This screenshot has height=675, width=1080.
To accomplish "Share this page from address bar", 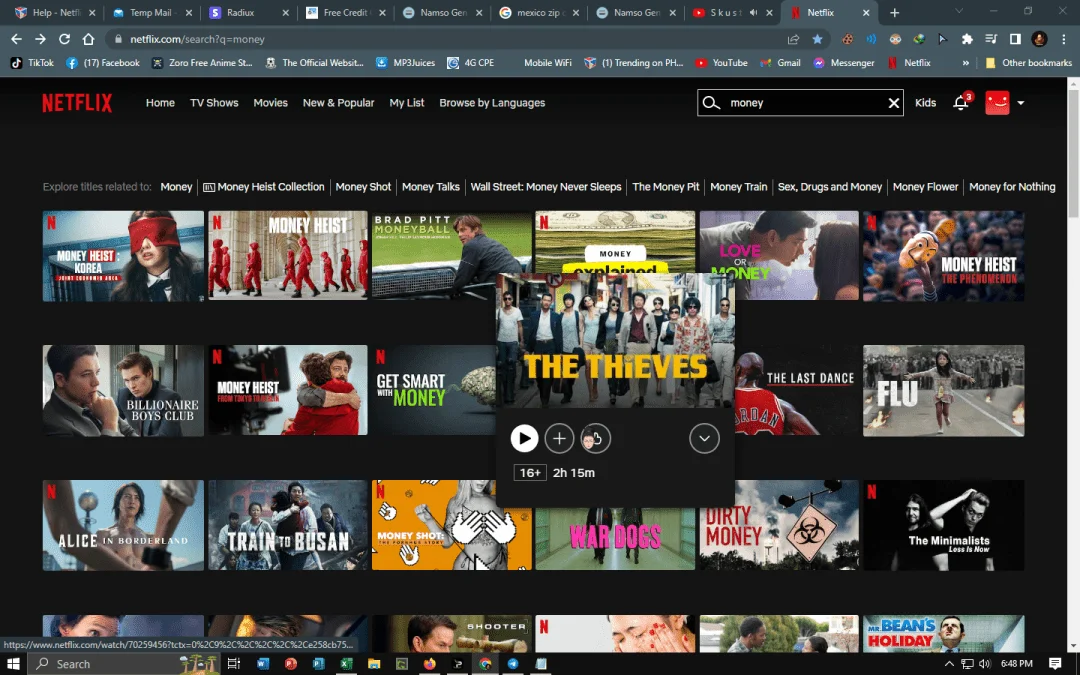I will 793,39.
